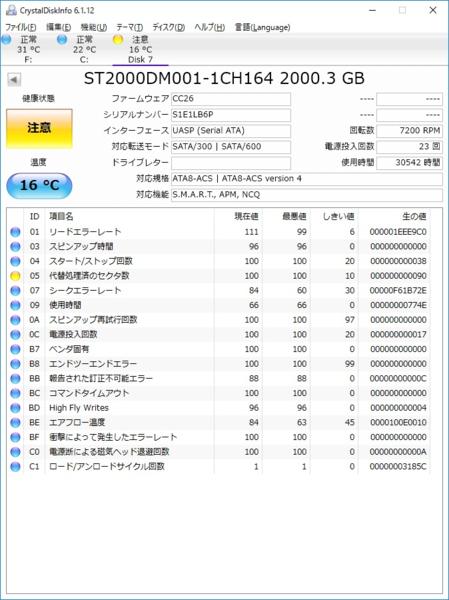Open the ファイル(F) menu
This screenshot has width=449, height=600.
[21, 28]
